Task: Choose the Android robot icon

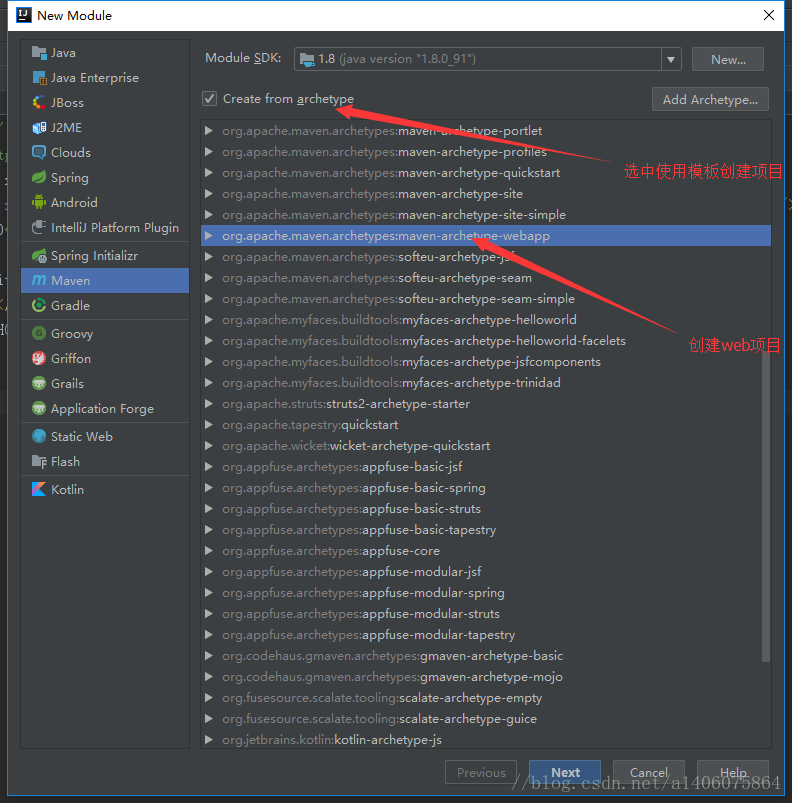Action: (39, 202)
